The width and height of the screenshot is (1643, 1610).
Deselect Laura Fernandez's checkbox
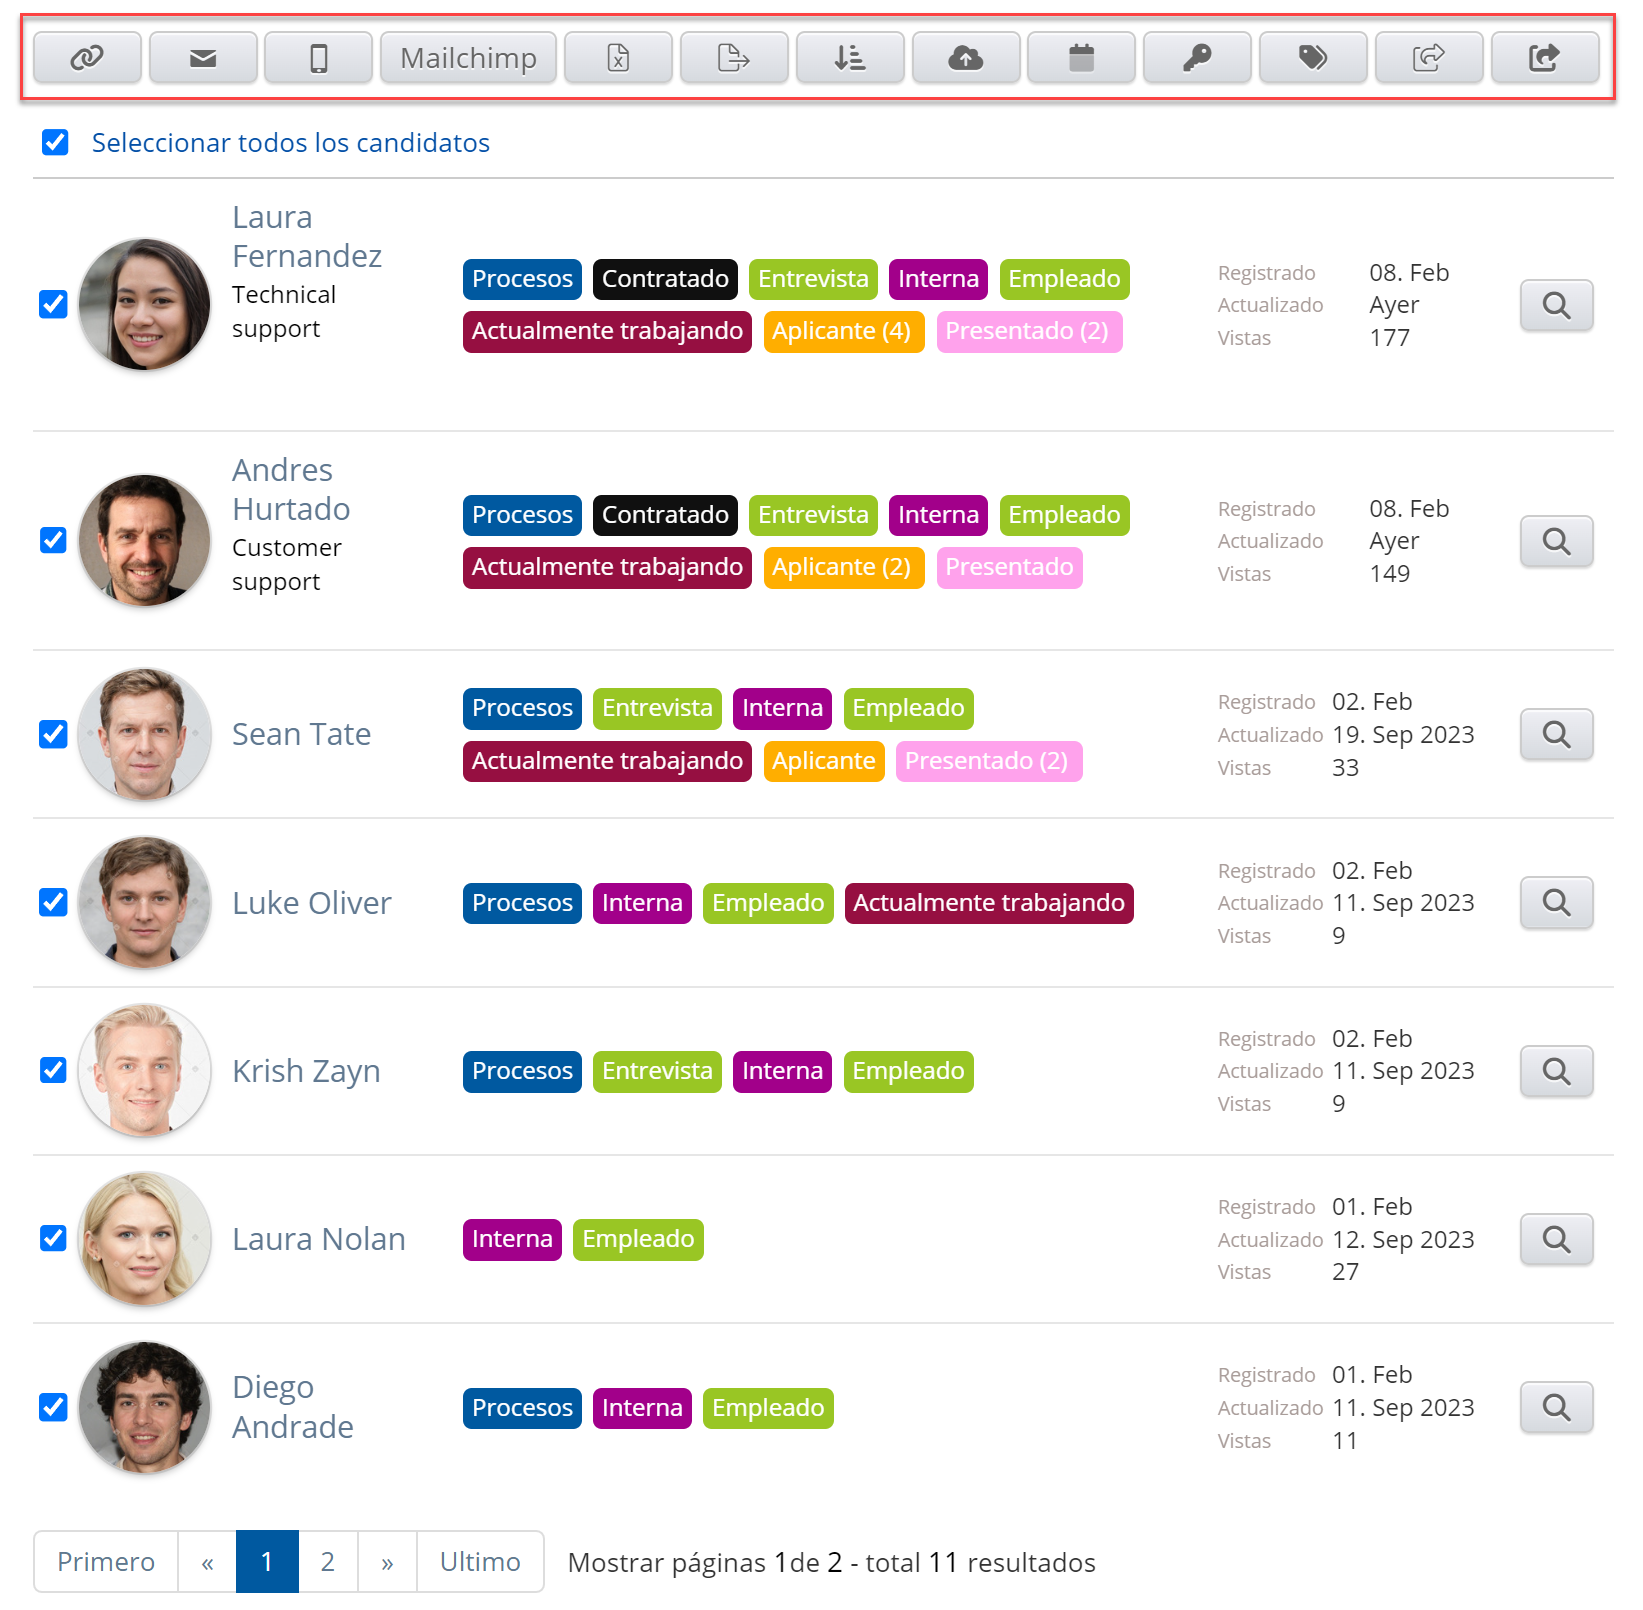[53, 304]
